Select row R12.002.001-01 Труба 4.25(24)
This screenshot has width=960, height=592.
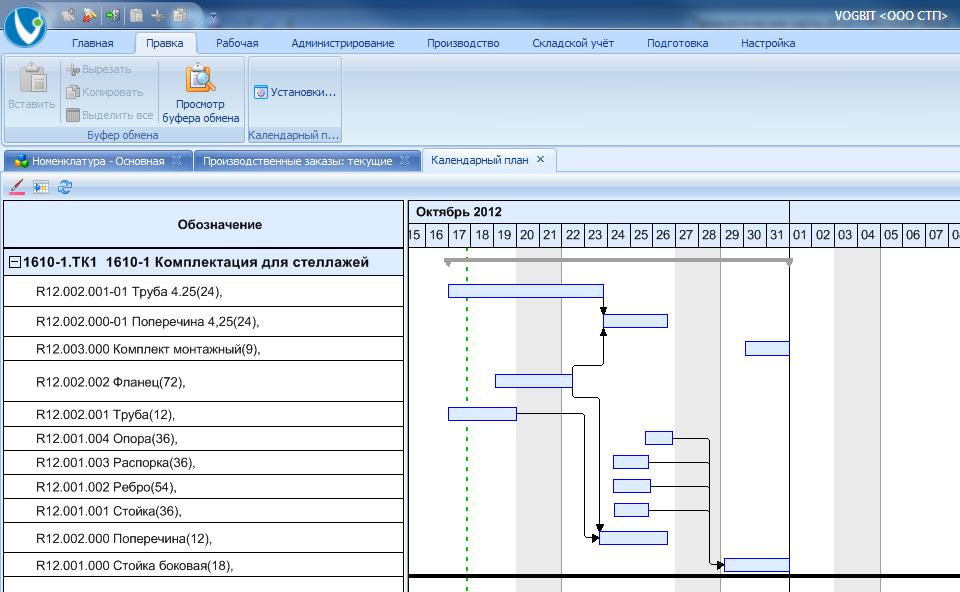203,291
